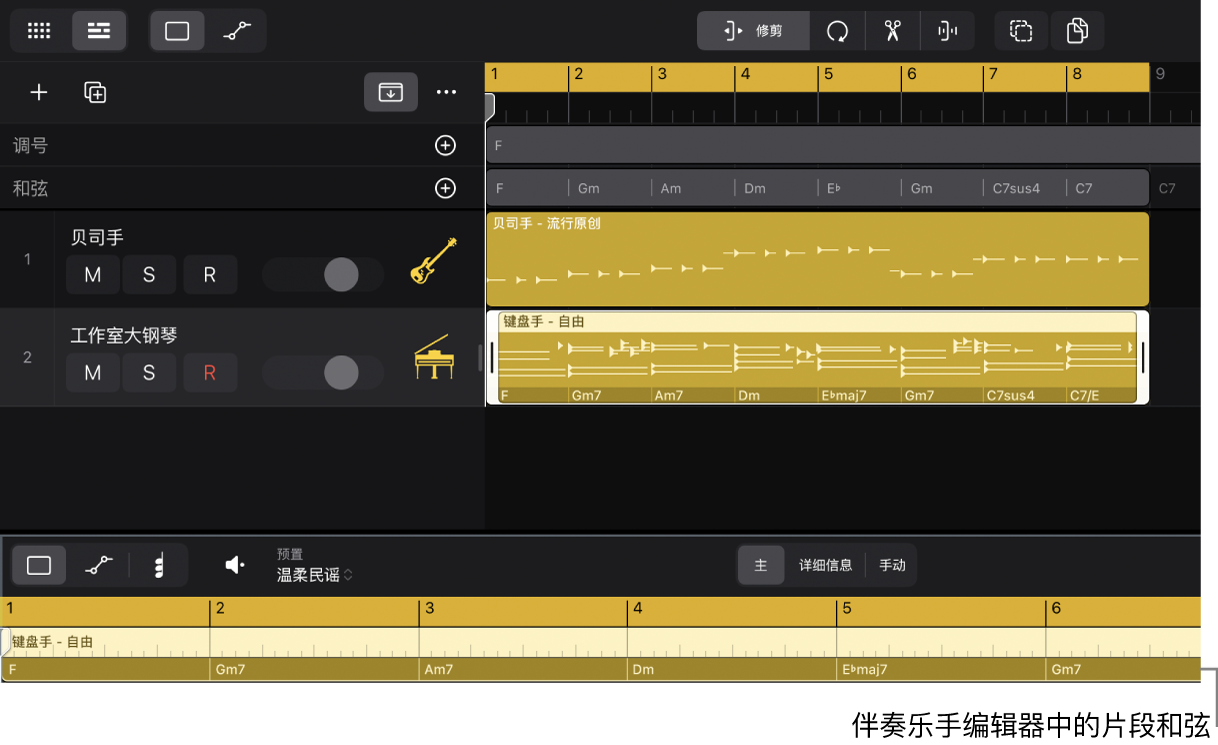
Task: Open the grid browser view icon
Action: coord(39,31)
